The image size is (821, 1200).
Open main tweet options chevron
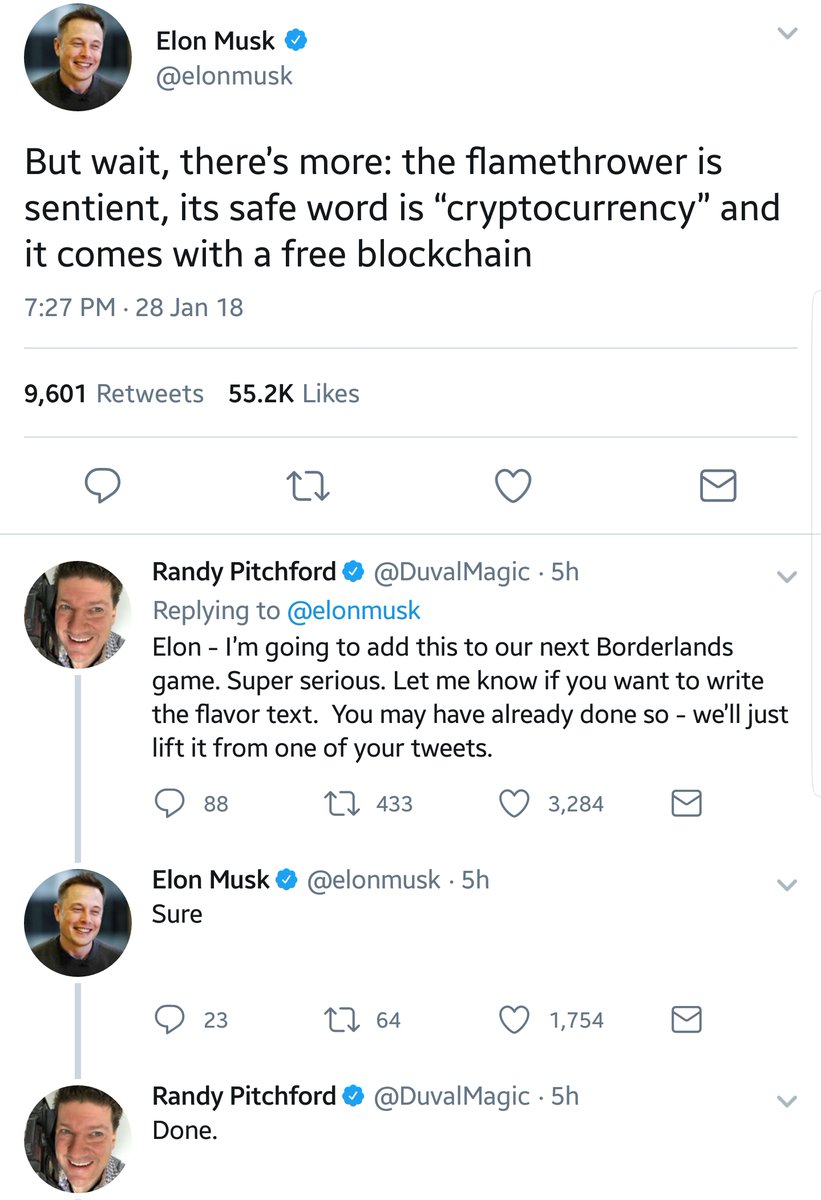[788, 33]
